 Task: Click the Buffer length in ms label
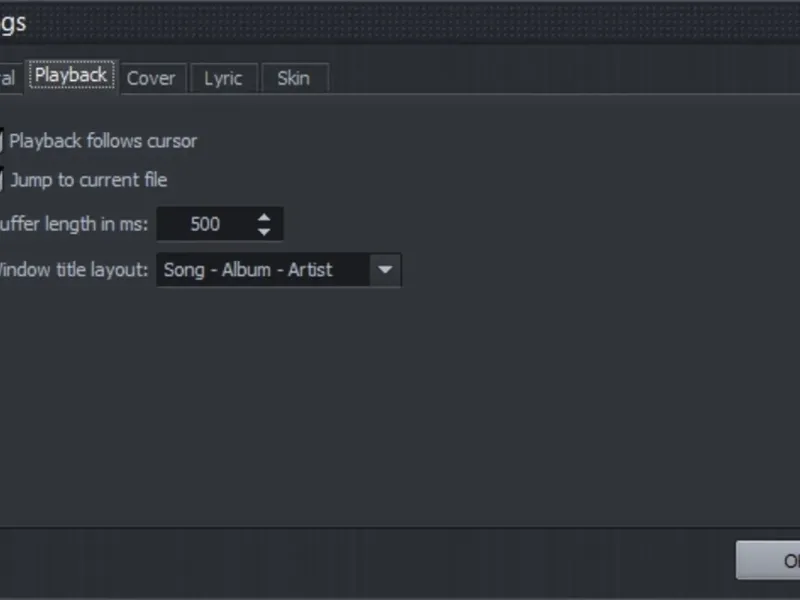[74, 224]
